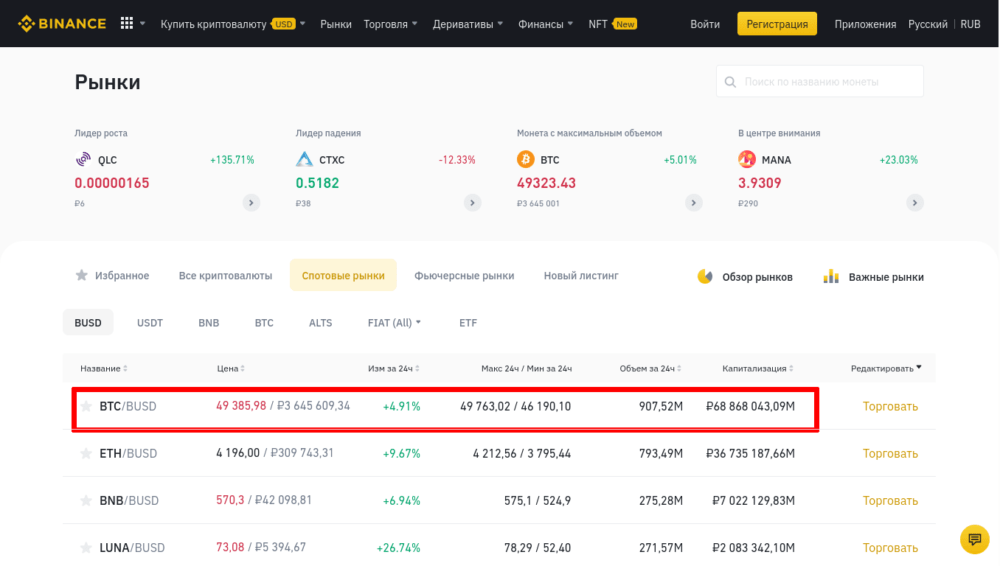This screenshot has height=566, width=1000.
Task: Click the Обзор рынков pie icon
Action: pyautogui.click(x=705, y=276)
